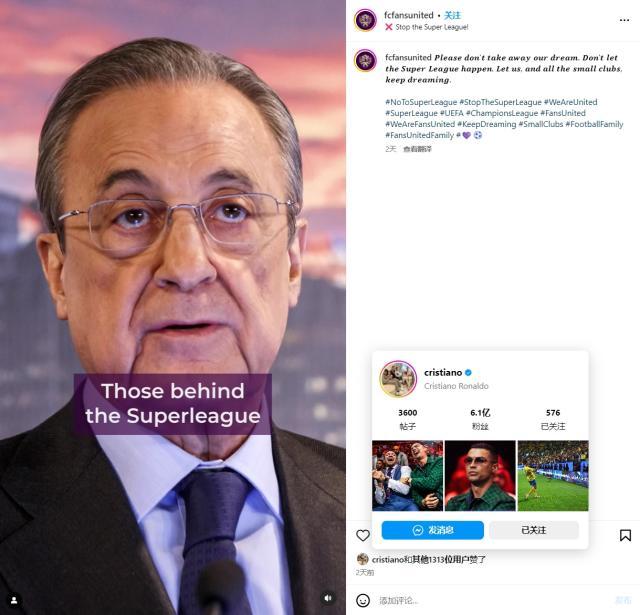Click Cristiano's profile picture in hover card
Image resolution: width=640 pixels, height=615 pixels.
pyautogui.click(x=398, y=379)
